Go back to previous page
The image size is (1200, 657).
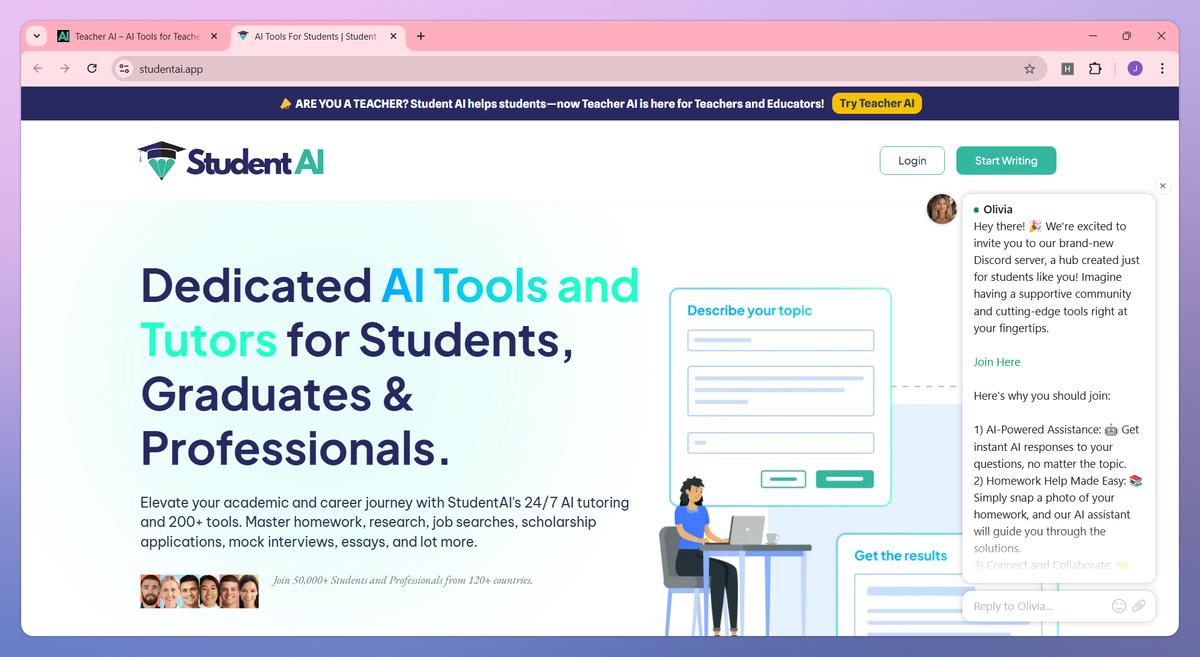38,69
